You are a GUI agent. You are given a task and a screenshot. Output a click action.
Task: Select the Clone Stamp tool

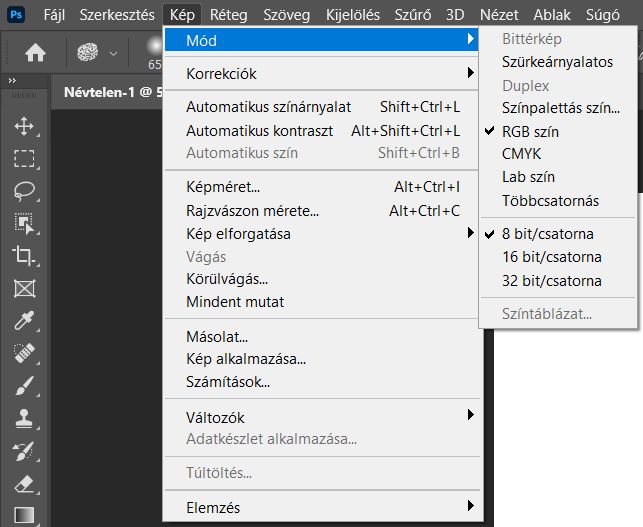coord(24,418)
